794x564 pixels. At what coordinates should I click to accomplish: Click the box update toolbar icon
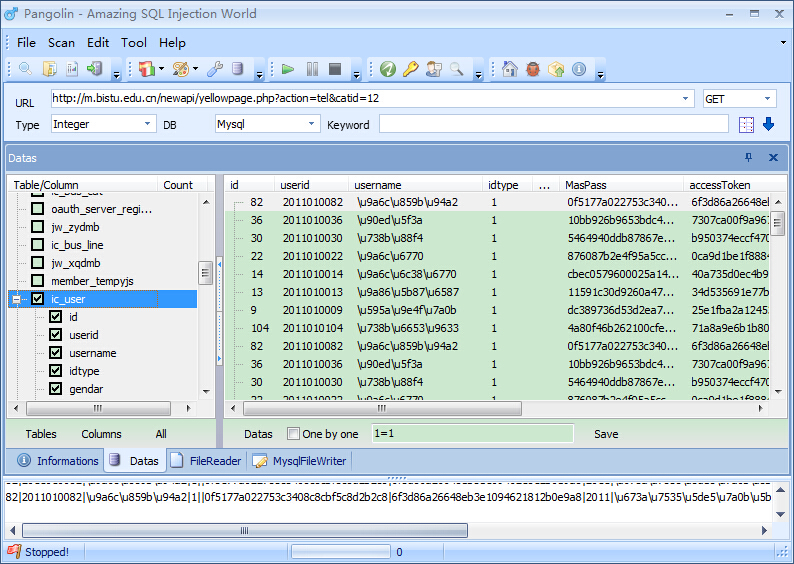tap(556, 69)
